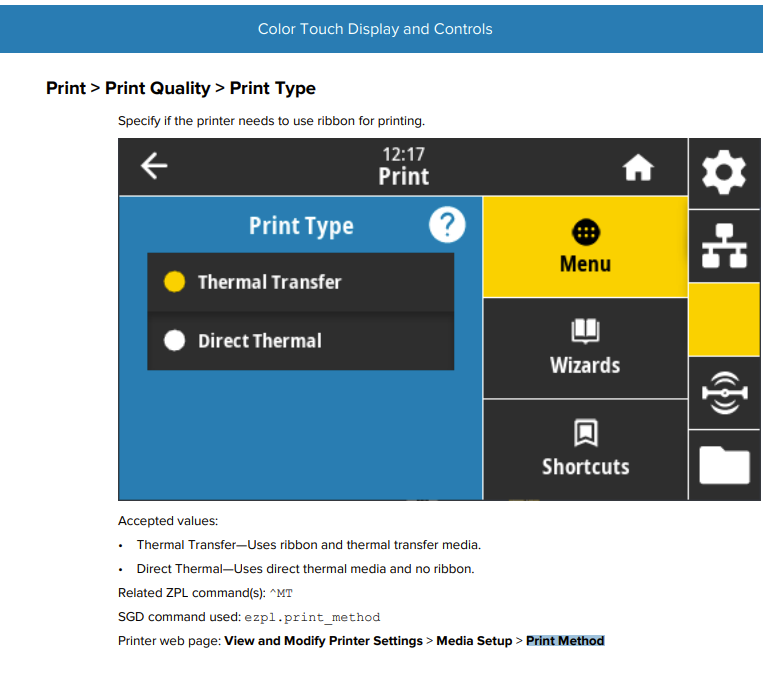
Task: Tap the back arrow icon
Action: pos(153,166)
